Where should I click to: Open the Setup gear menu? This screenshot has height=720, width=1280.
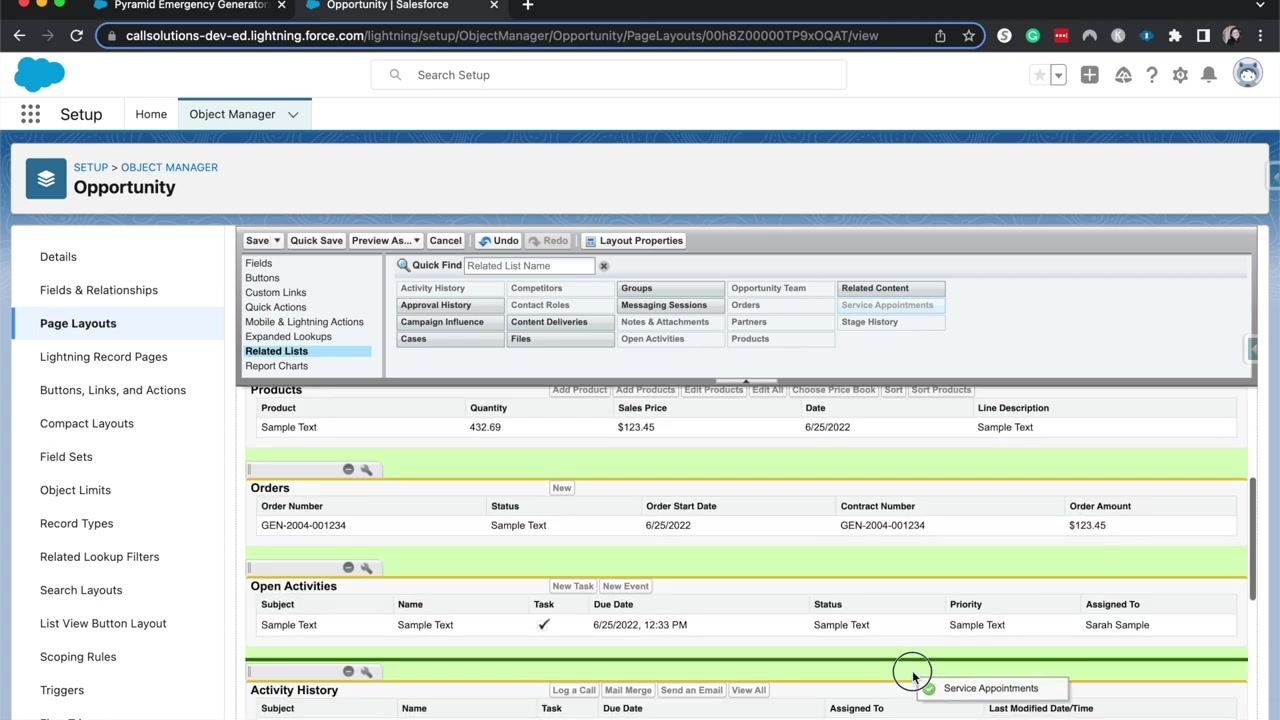pos(1180,75)
